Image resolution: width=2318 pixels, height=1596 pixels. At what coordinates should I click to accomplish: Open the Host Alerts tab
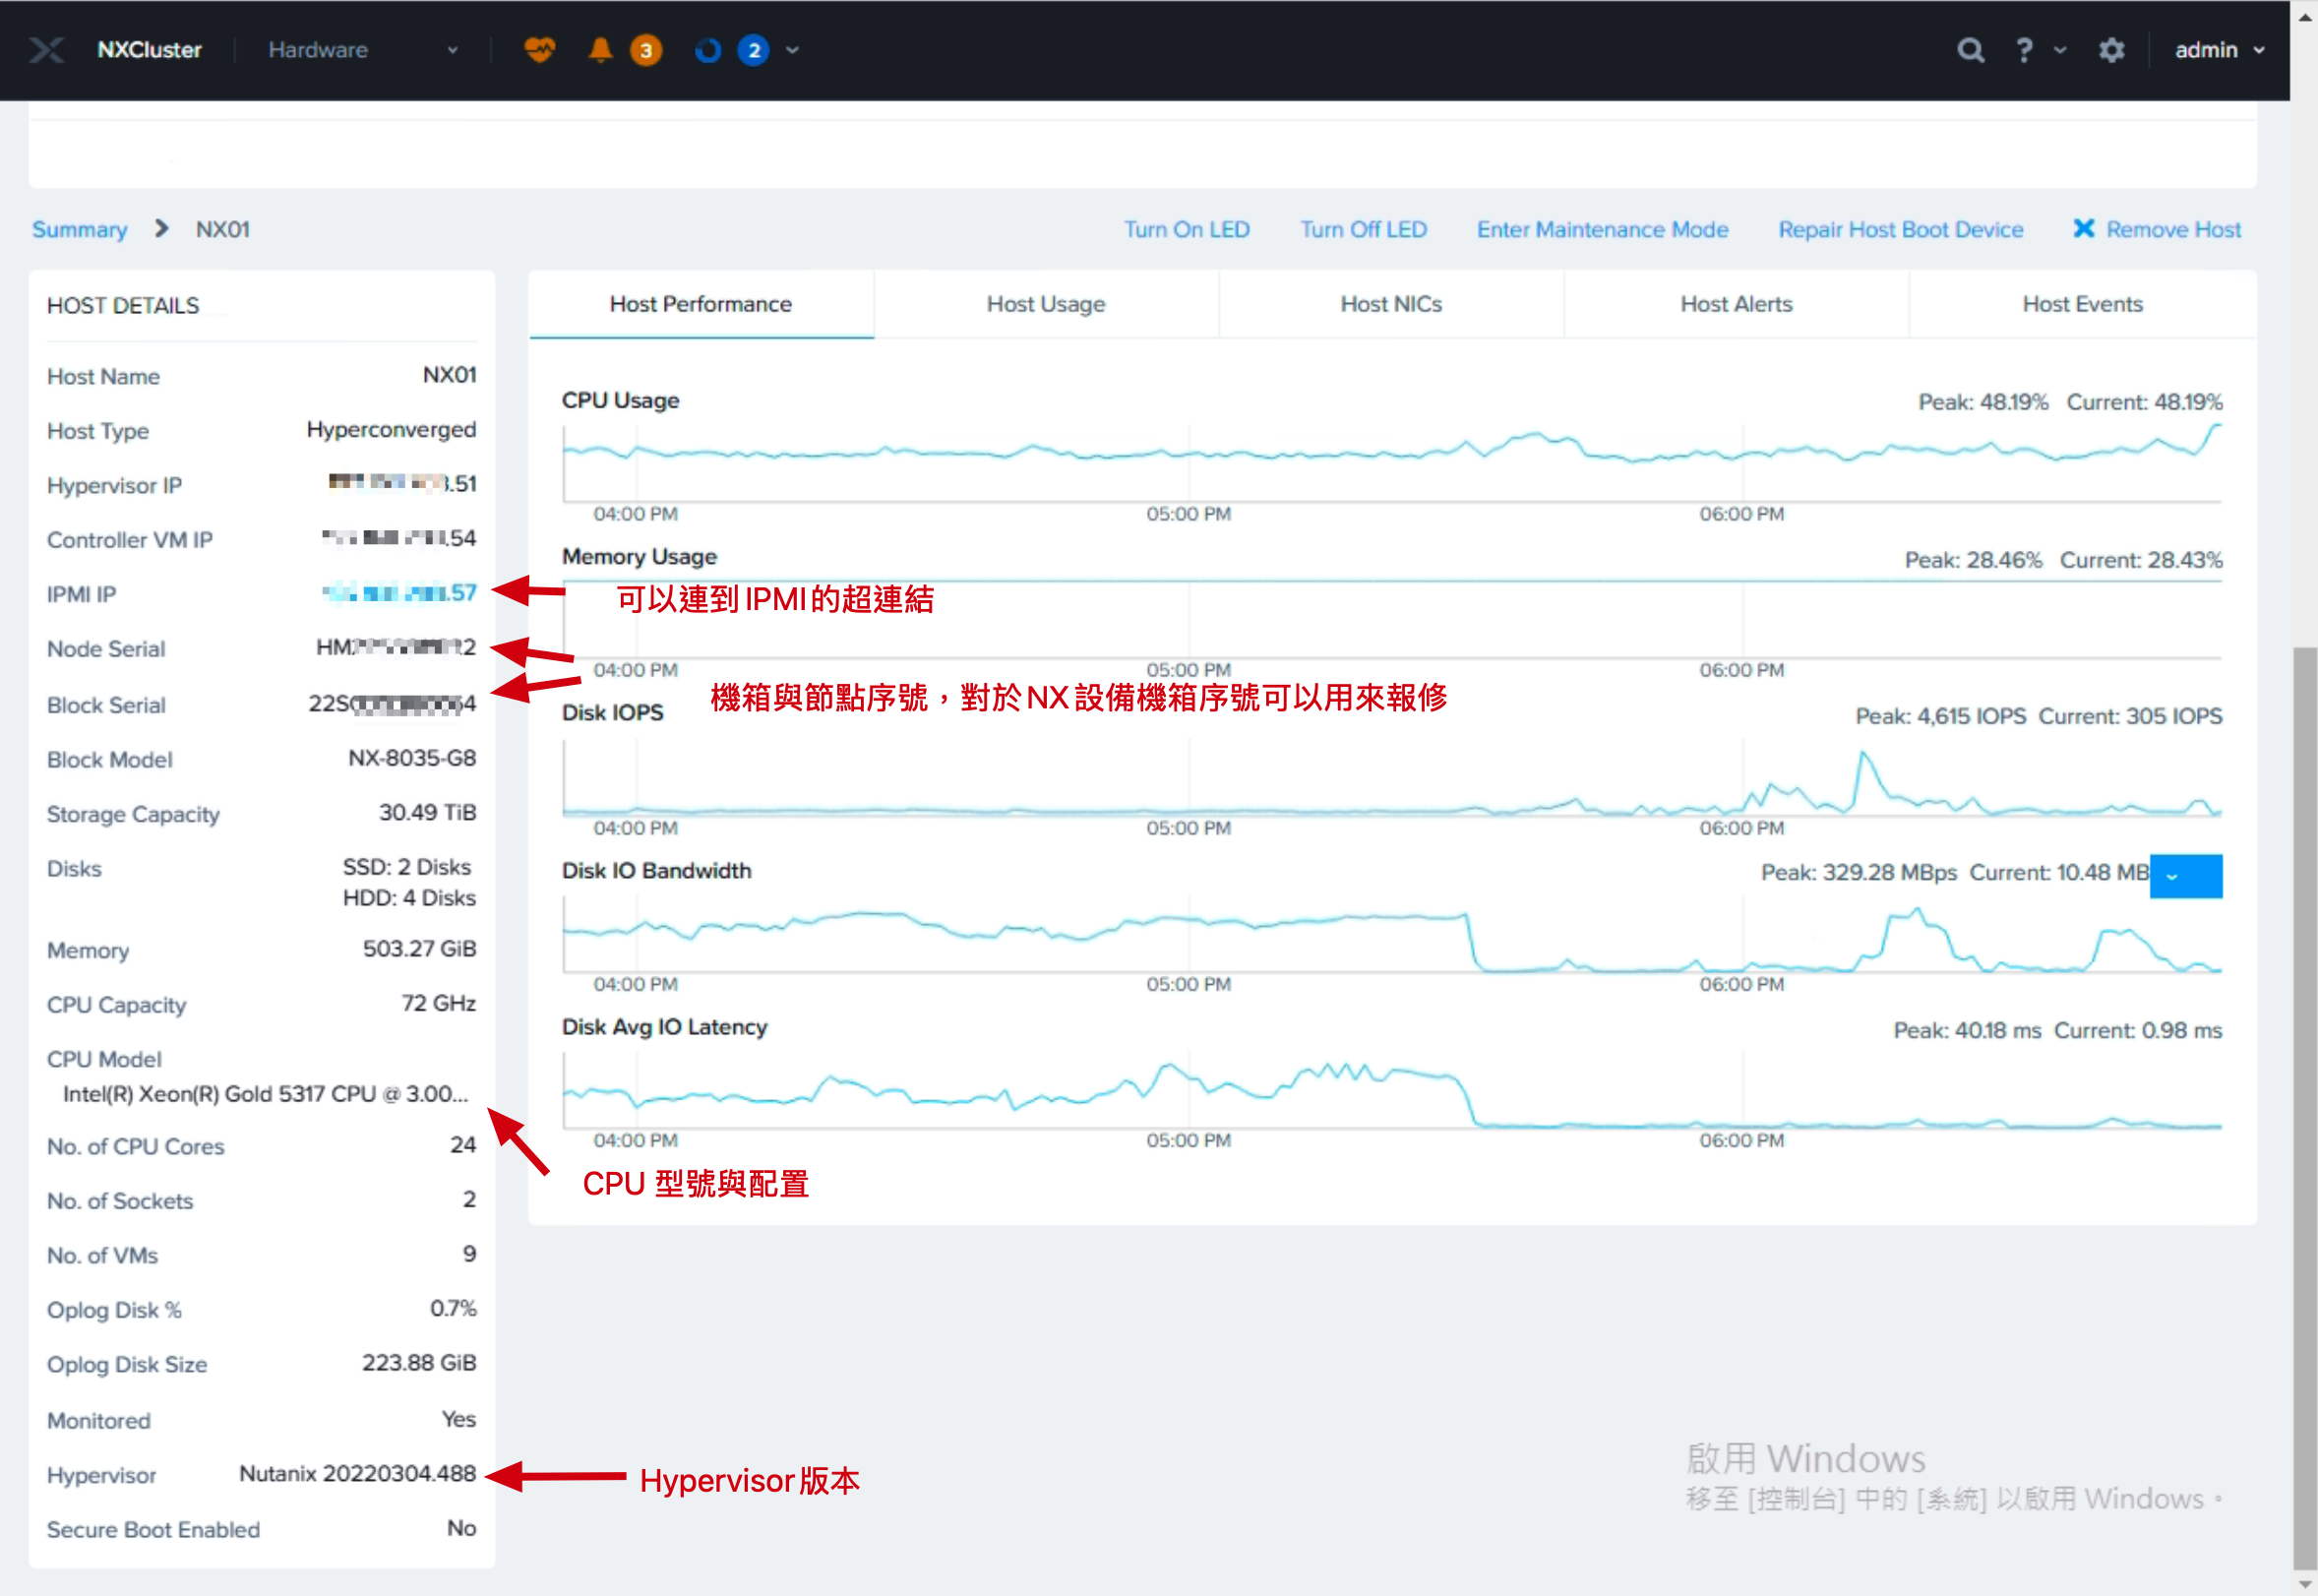point(1735,304)
